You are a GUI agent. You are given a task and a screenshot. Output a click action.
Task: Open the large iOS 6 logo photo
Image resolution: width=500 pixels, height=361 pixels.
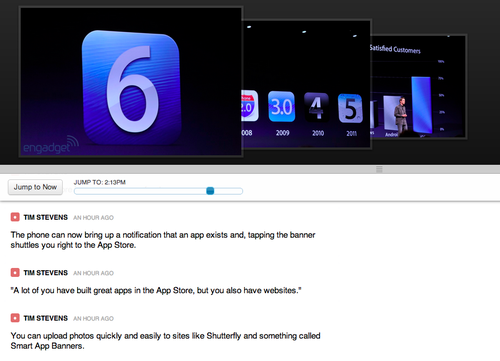(x=131, y=82)
